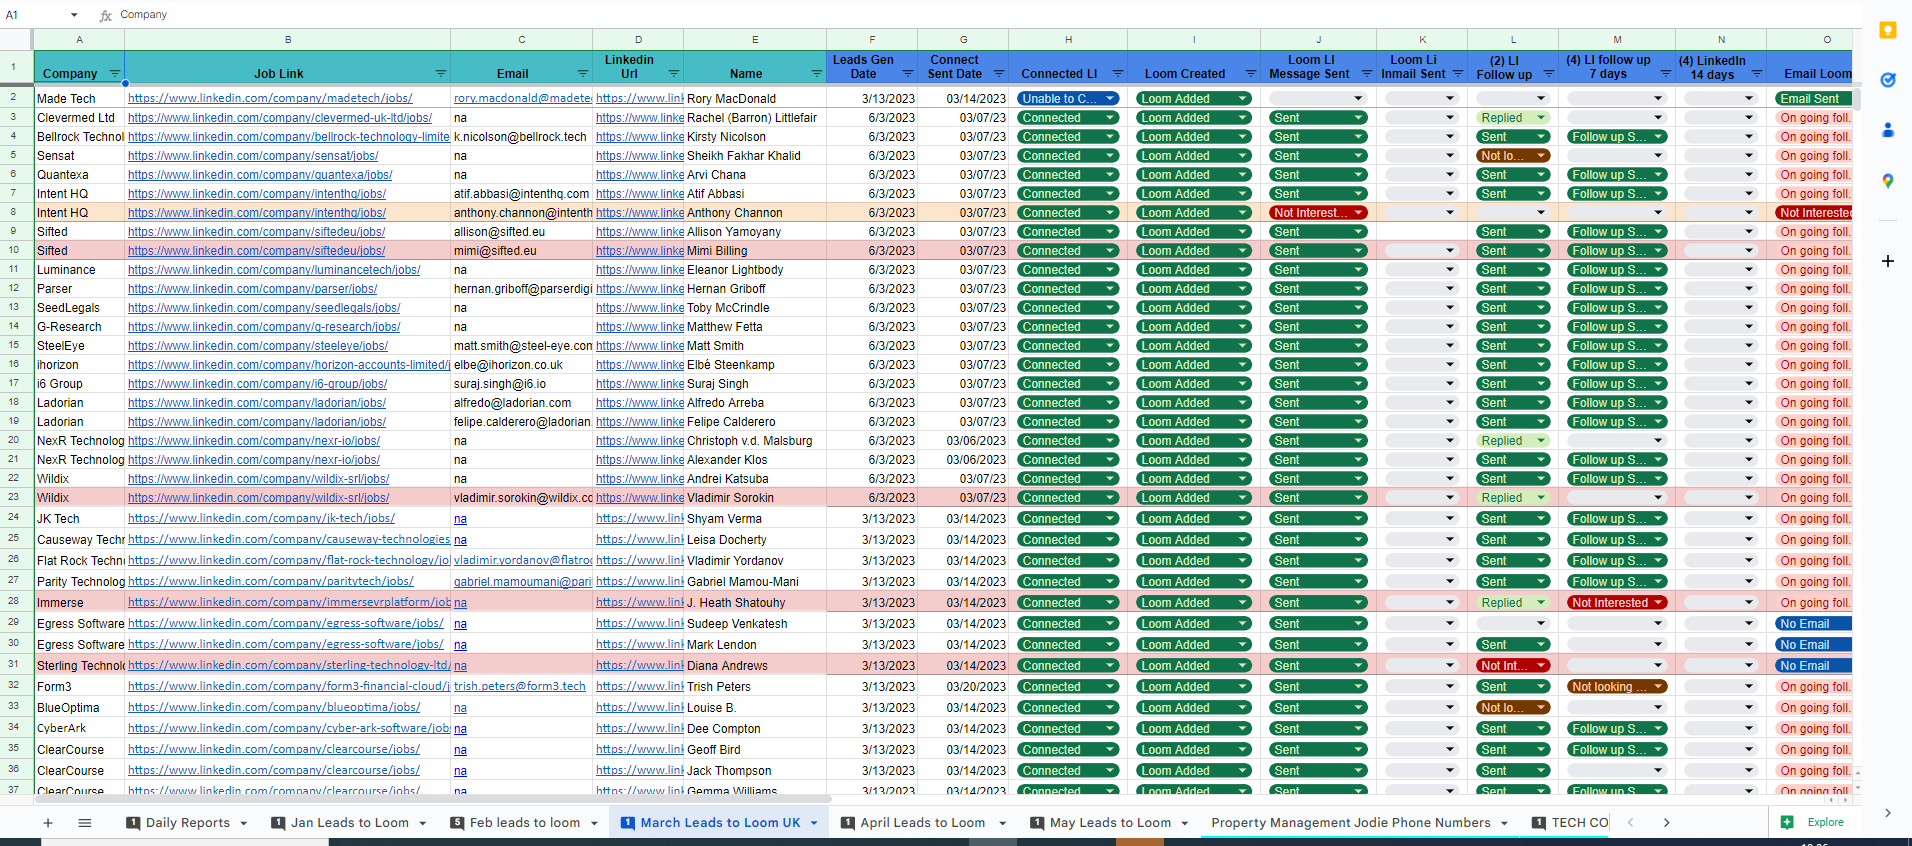Switch to the Feb leads to loom tab
Image resolution: width=1912 pixels, height=846 pixels.
(x=524, y=823)
